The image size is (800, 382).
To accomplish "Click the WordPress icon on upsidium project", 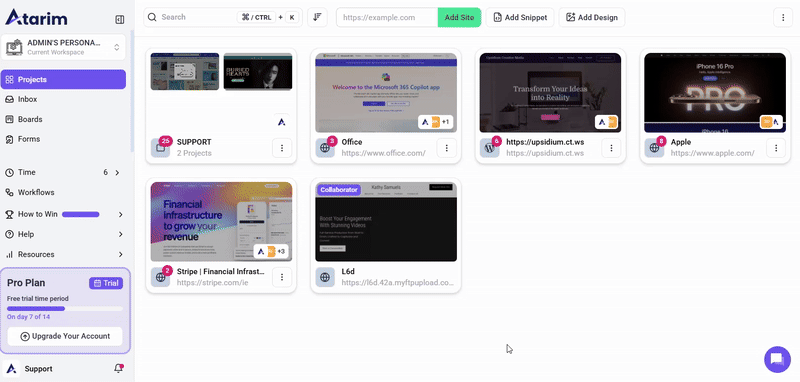I will (x=490, y=148).
